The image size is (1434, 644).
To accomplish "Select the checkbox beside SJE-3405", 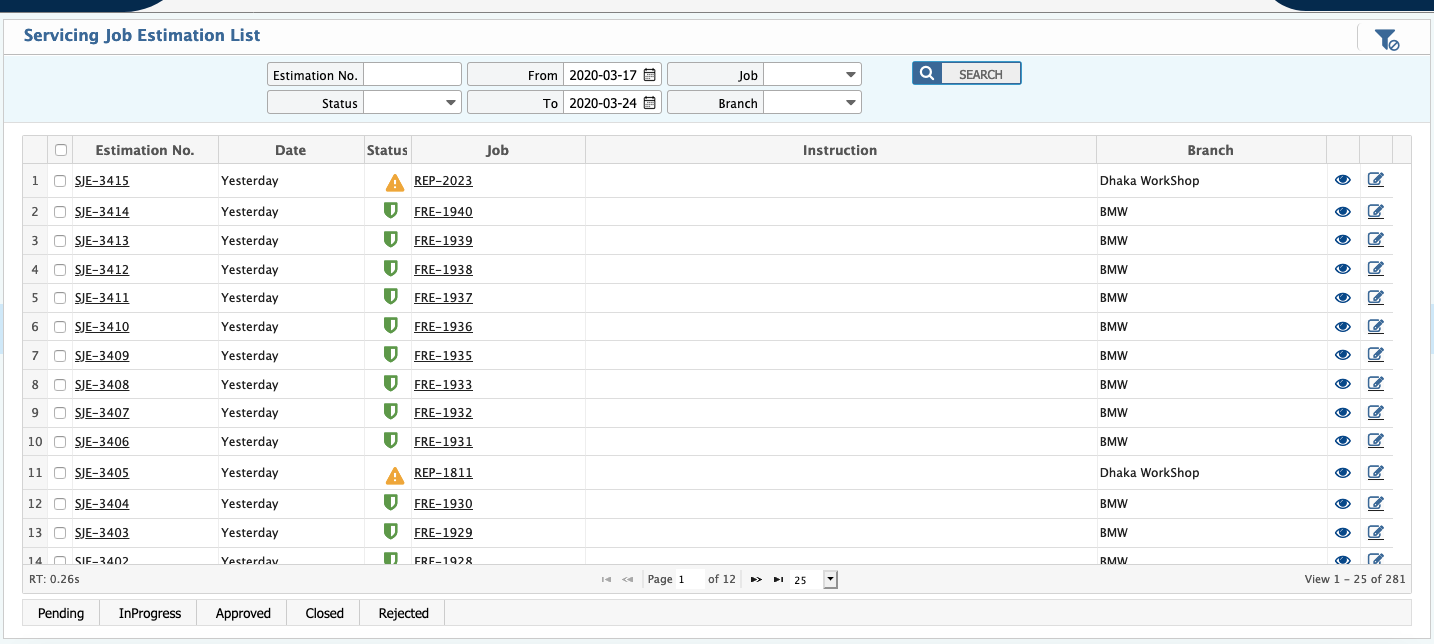I will [x=60, y=472].
